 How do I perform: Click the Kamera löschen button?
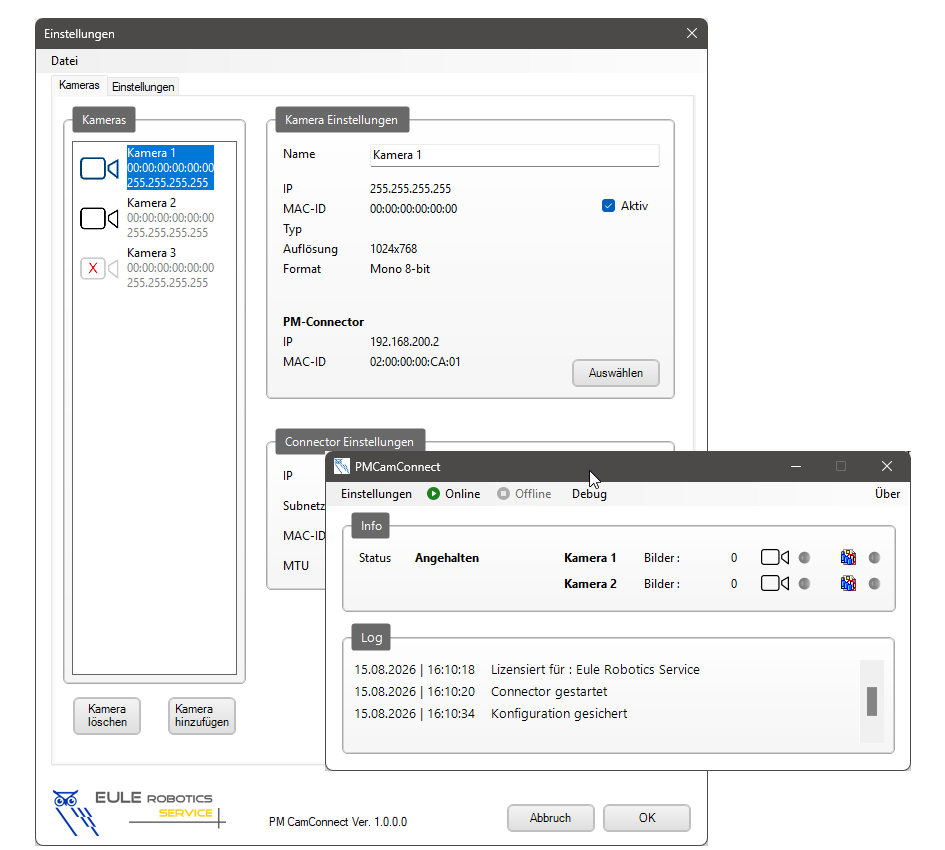(107, 716)
